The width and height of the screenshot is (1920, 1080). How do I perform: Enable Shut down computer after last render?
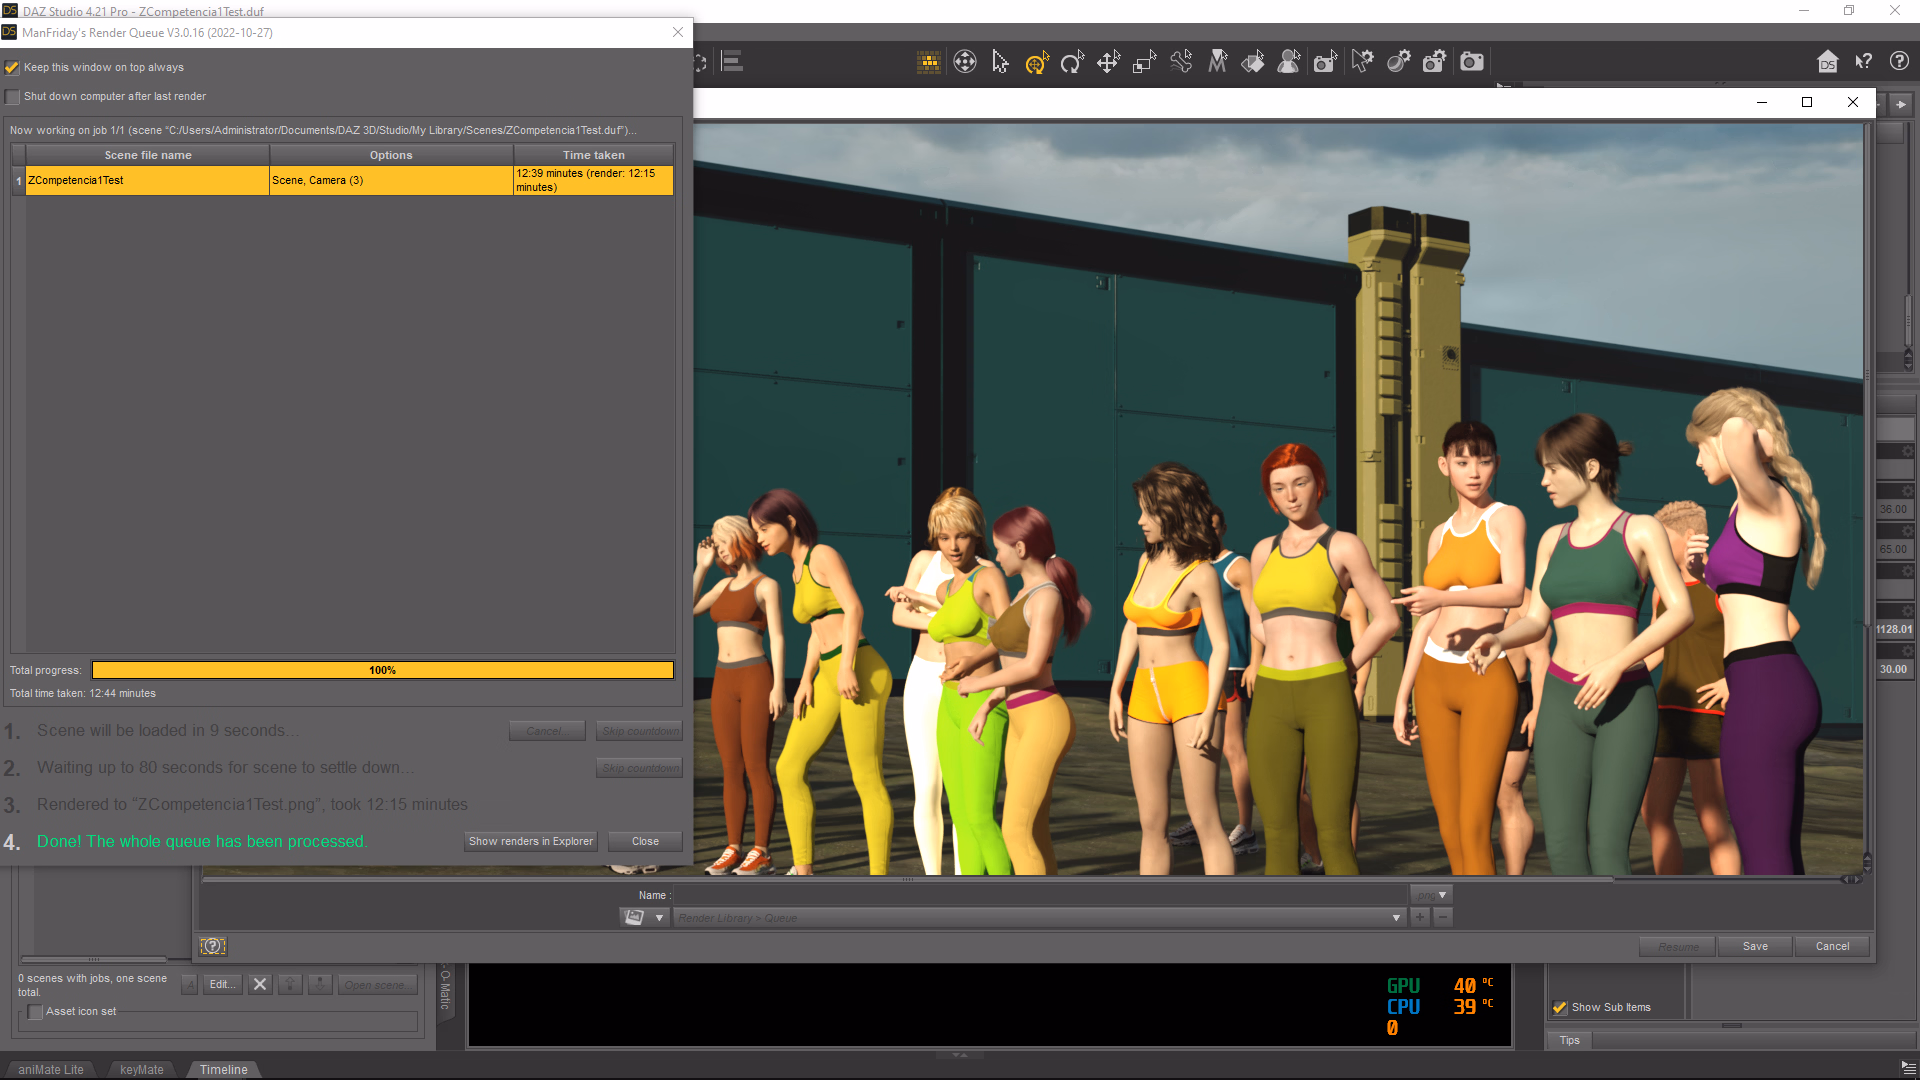pyautogui.click(x=13, y=97)
